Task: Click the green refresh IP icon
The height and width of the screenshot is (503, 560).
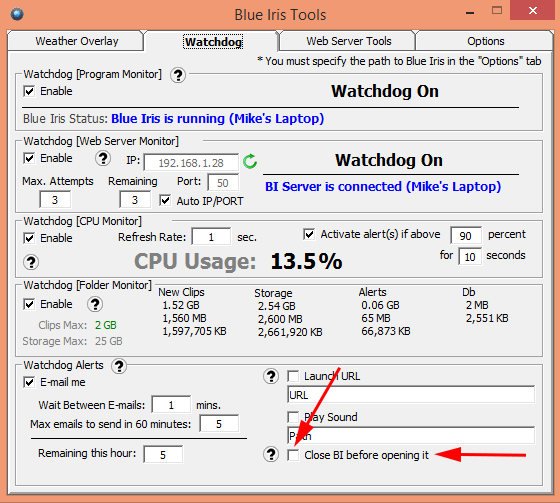Action: pyautogui.click(x=250, y=161)
